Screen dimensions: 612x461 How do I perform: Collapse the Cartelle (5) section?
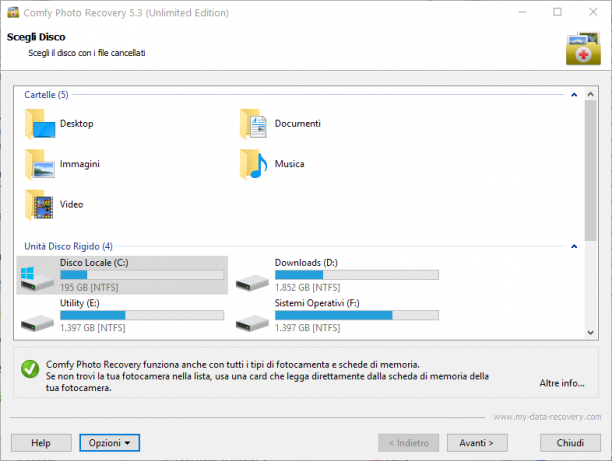click(574, 95)
